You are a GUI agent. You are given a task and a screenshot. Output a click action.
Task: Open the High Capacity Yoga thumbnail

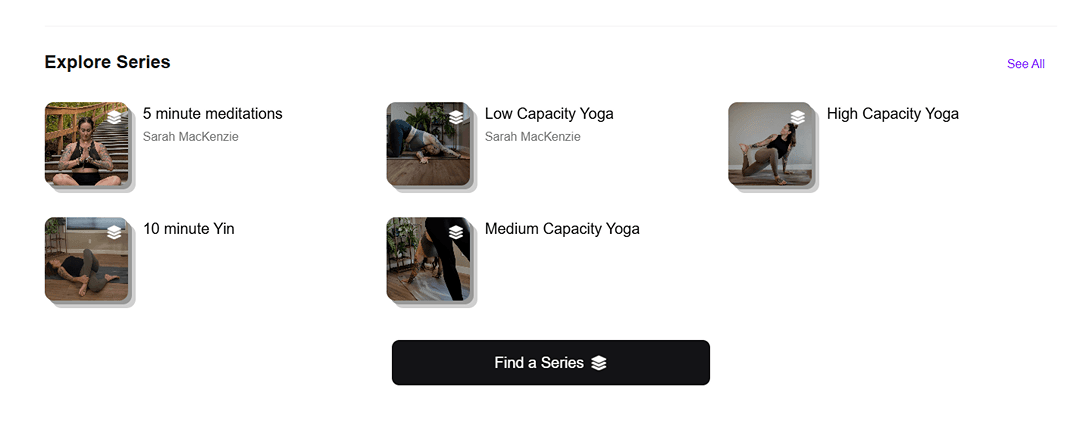coord(770,145)
